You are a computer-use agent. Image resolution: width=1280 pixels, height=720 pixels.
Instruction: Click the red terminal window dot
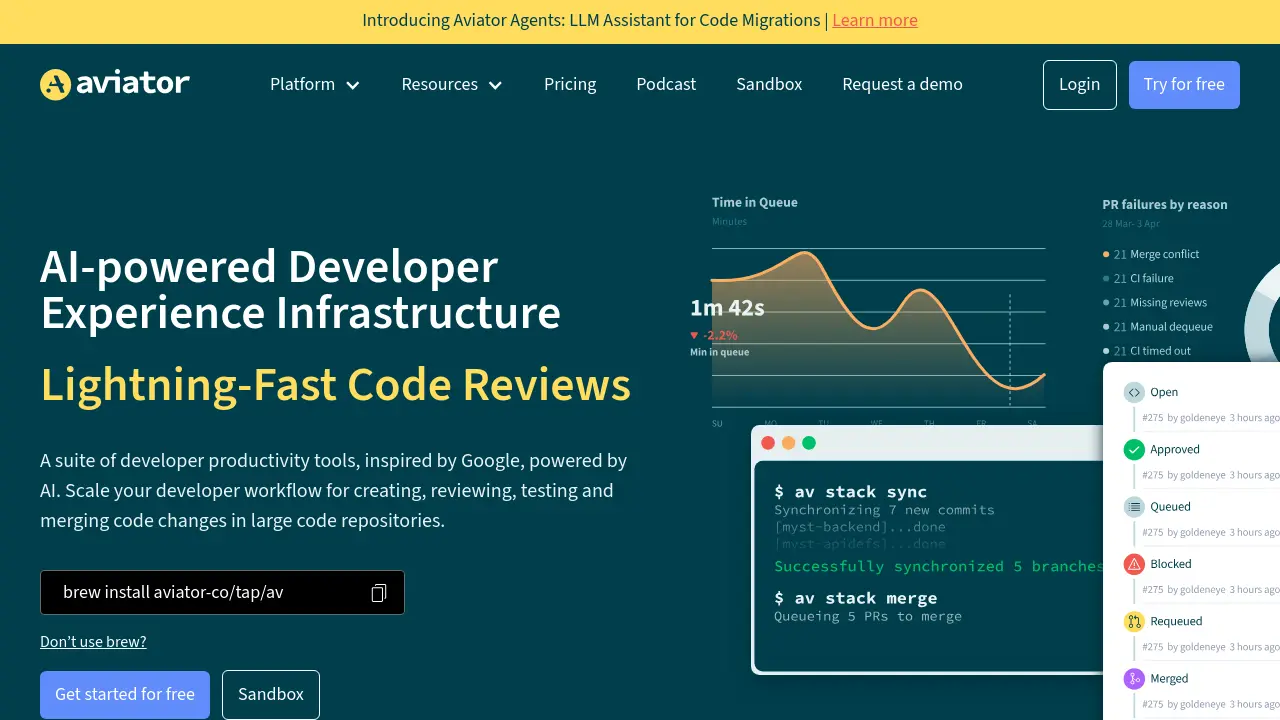click(x=768, y=443)
